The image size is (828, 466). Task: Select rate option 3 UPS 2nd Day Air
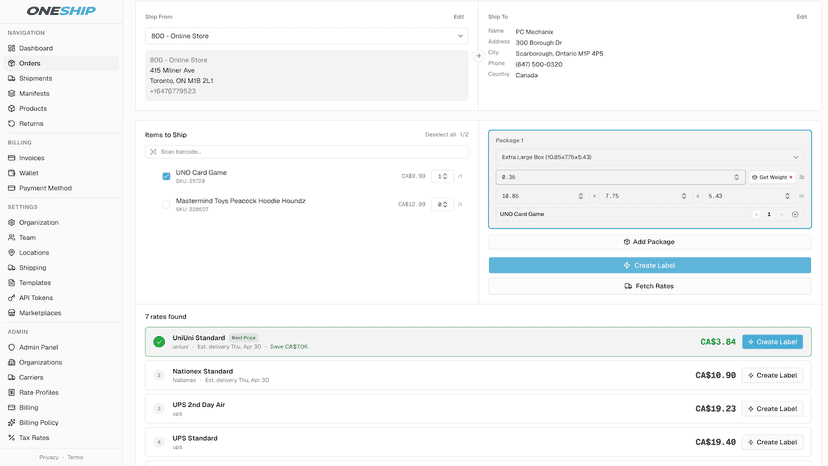pyautogui.click(x=159, y=408)
